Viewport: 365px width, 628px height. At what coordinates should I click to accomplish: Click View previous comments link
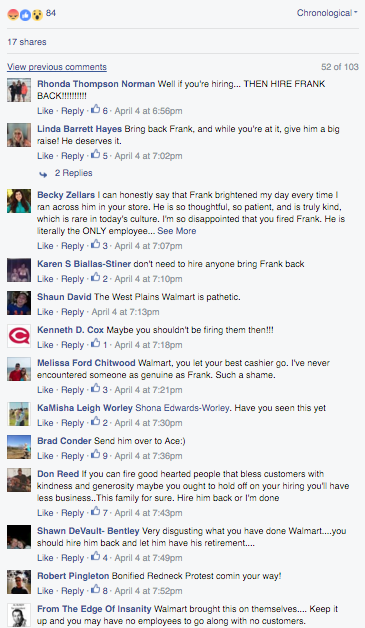pos(57,67)
